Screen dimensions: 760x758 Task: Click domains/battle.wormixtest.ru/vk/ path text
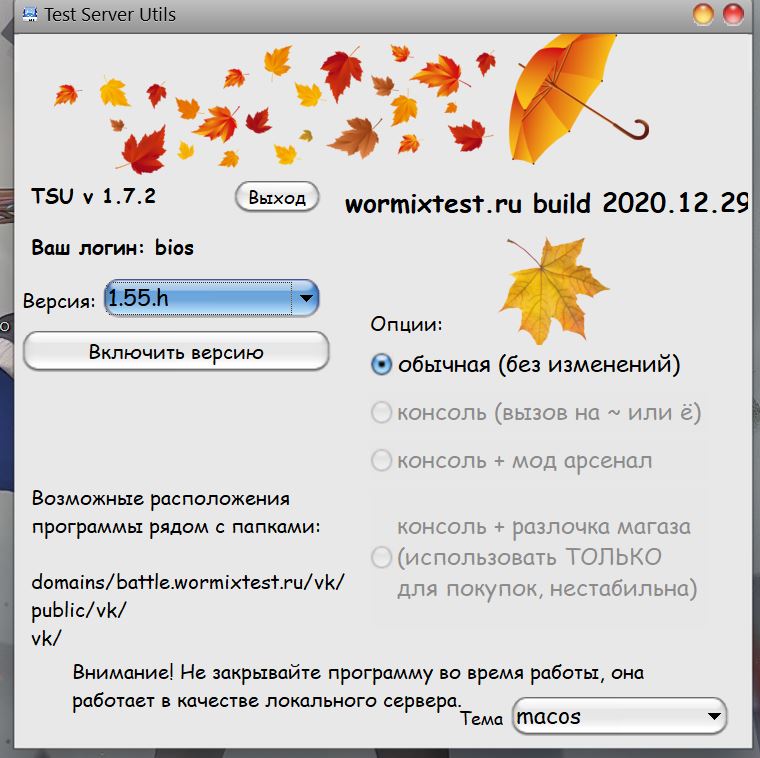click(x=188, y=582)
